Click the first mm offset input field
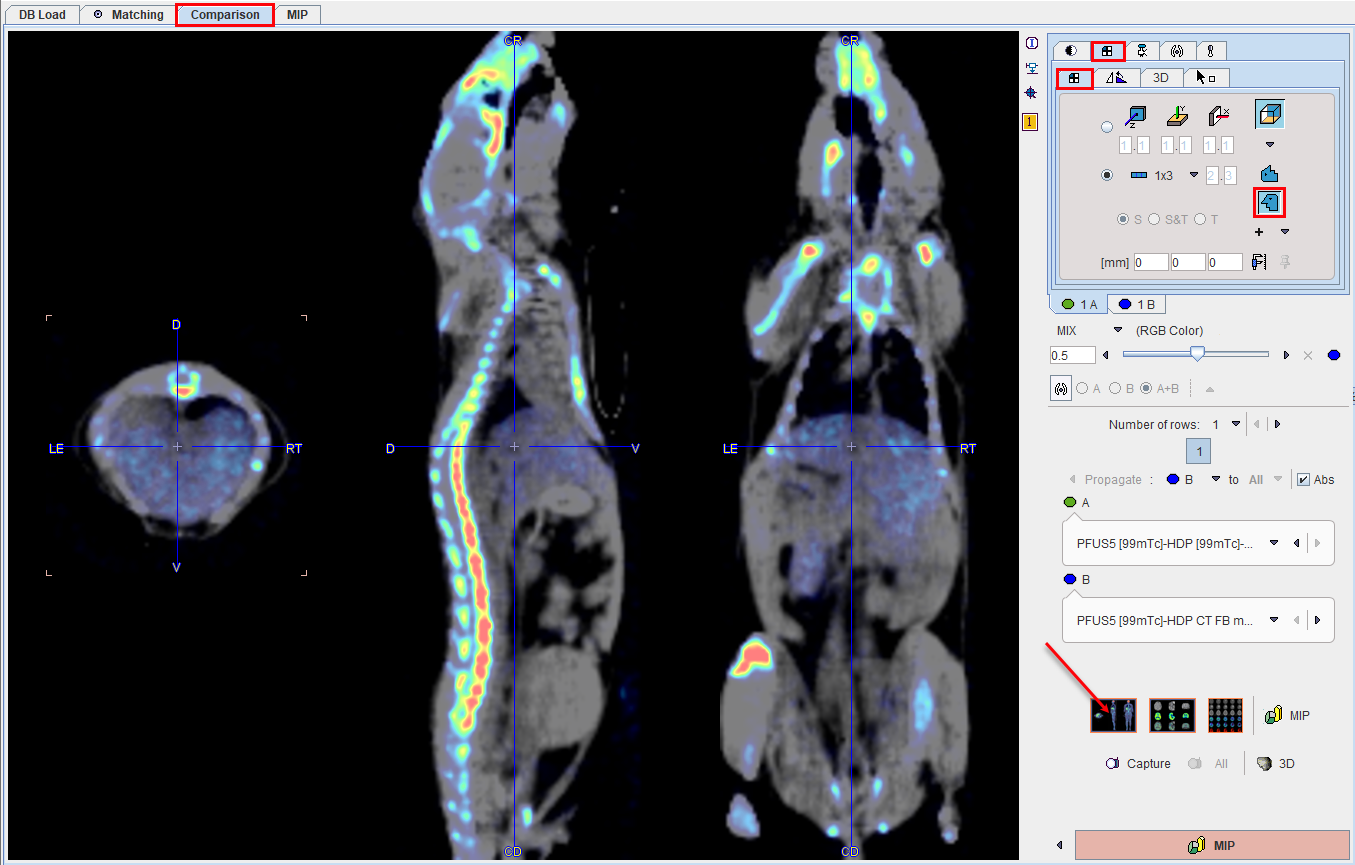Image resolution: width=1355 pixels, height=865 pixels. tap(1150, 262)
